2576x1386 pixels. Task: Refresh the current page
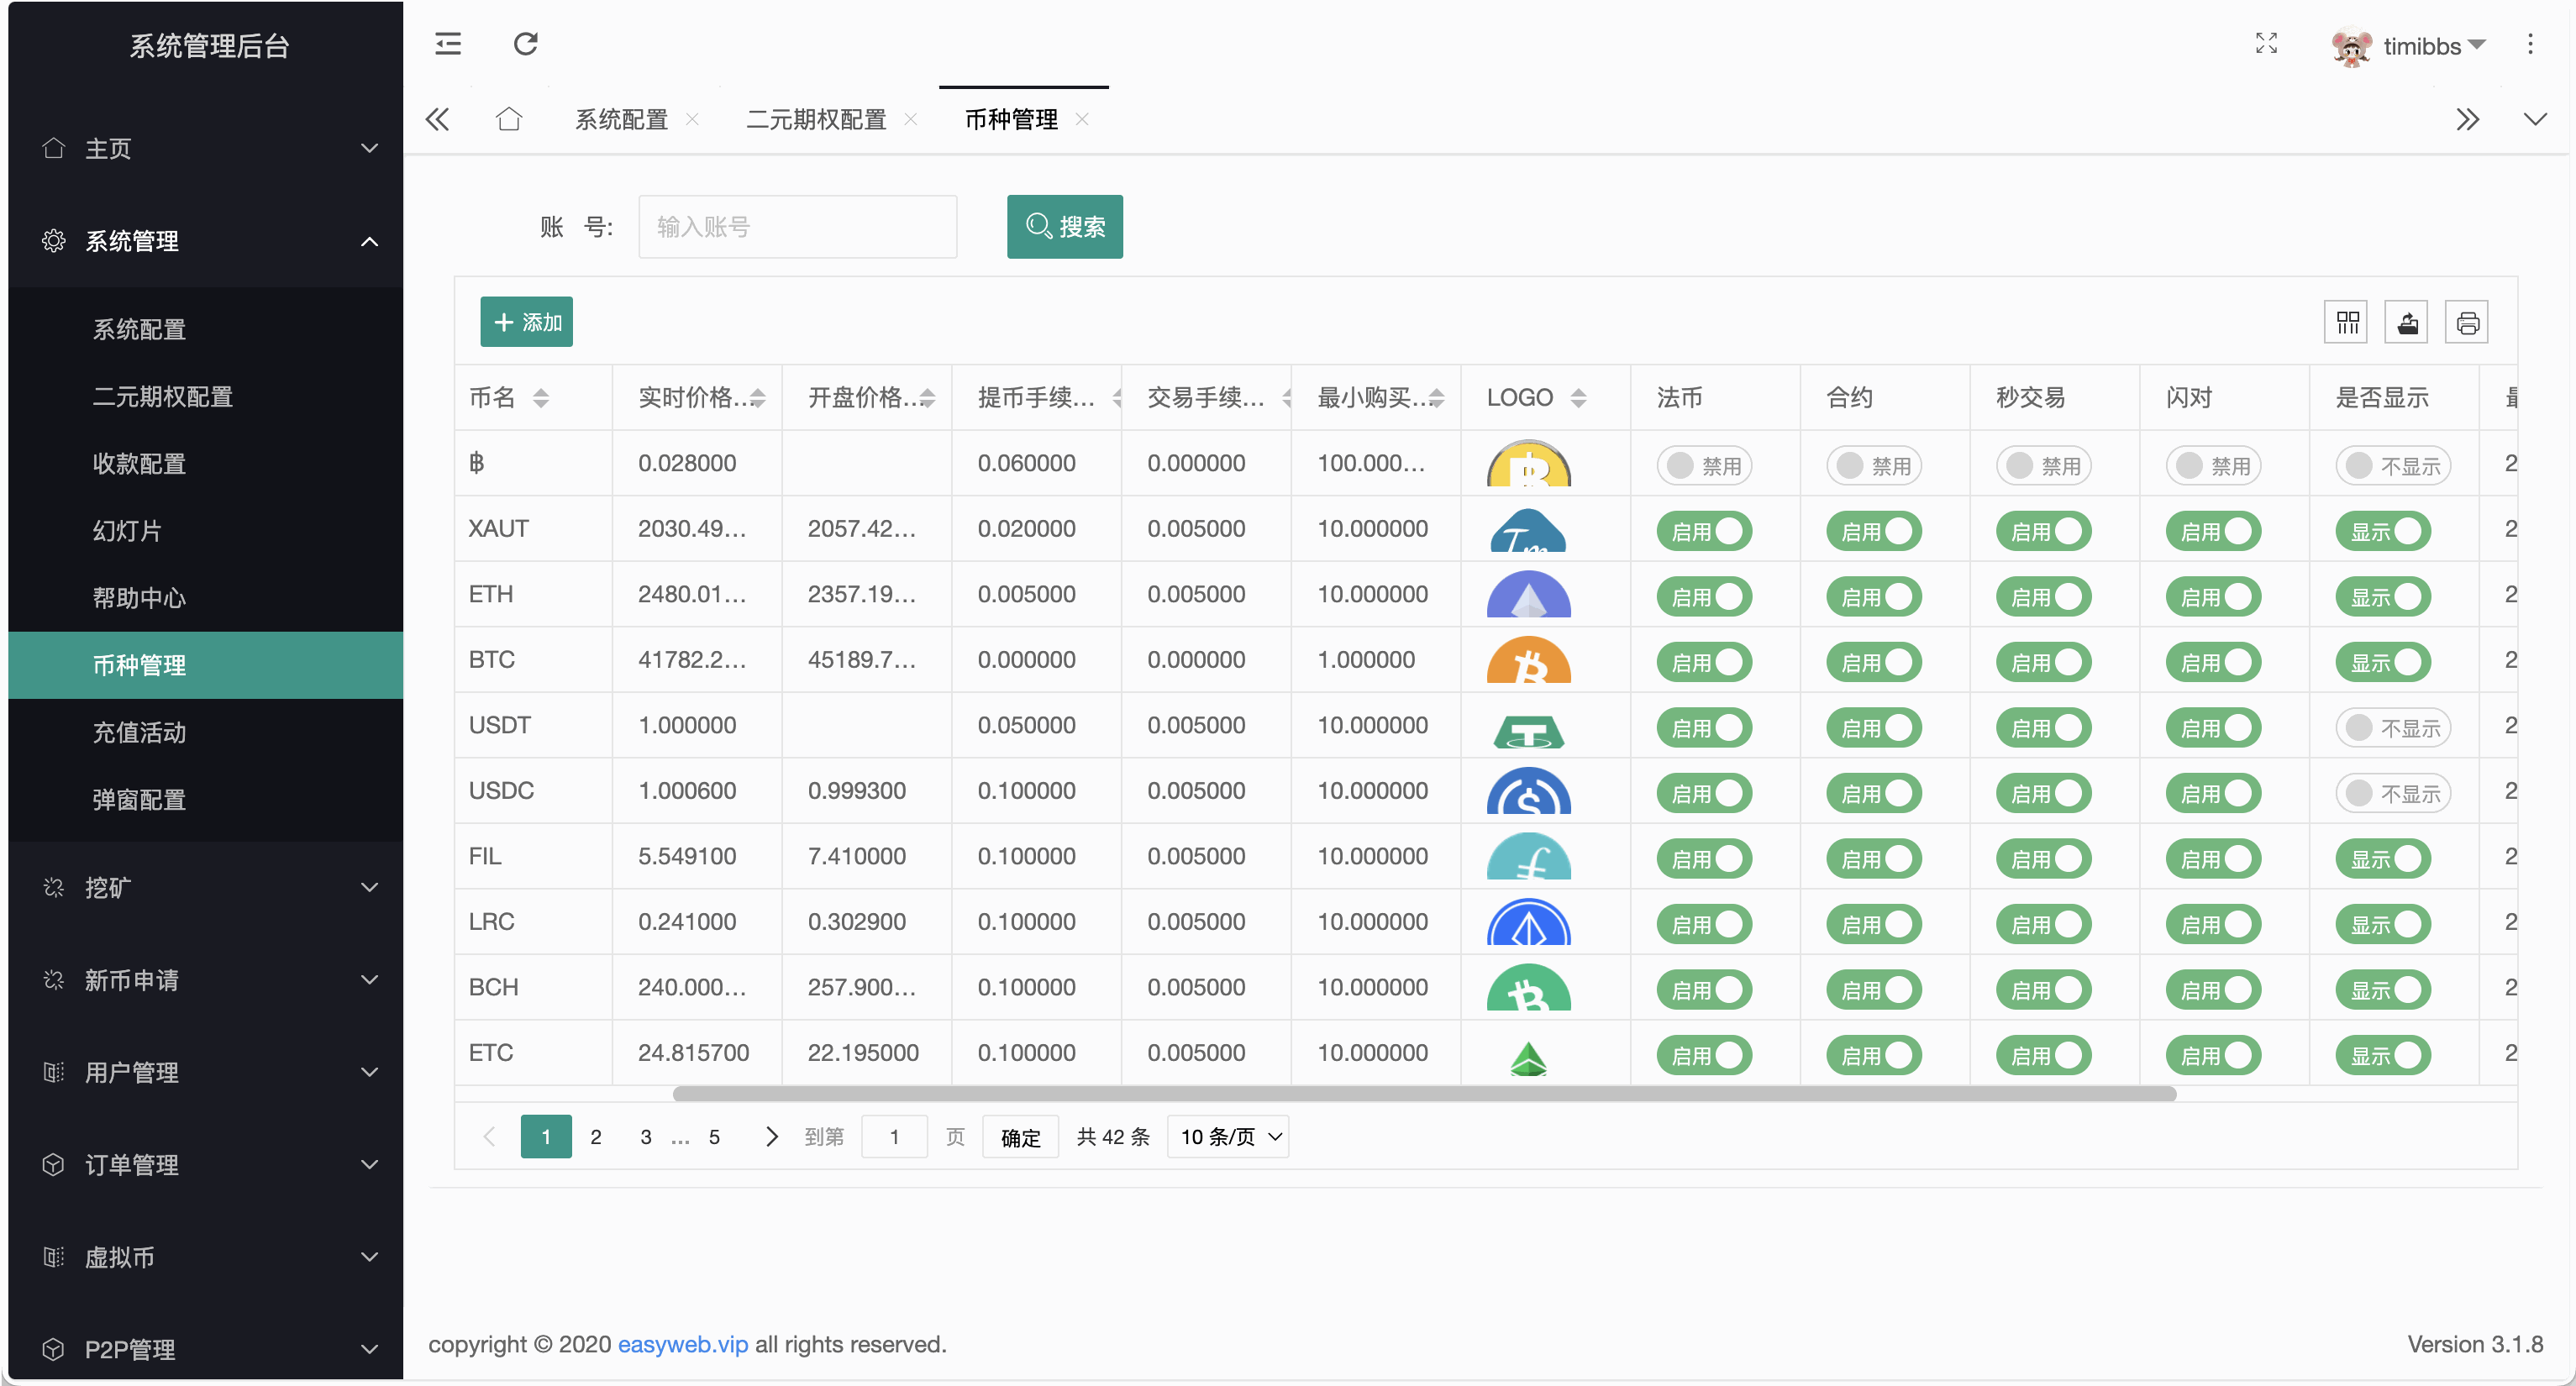click(x=524, y=44)
